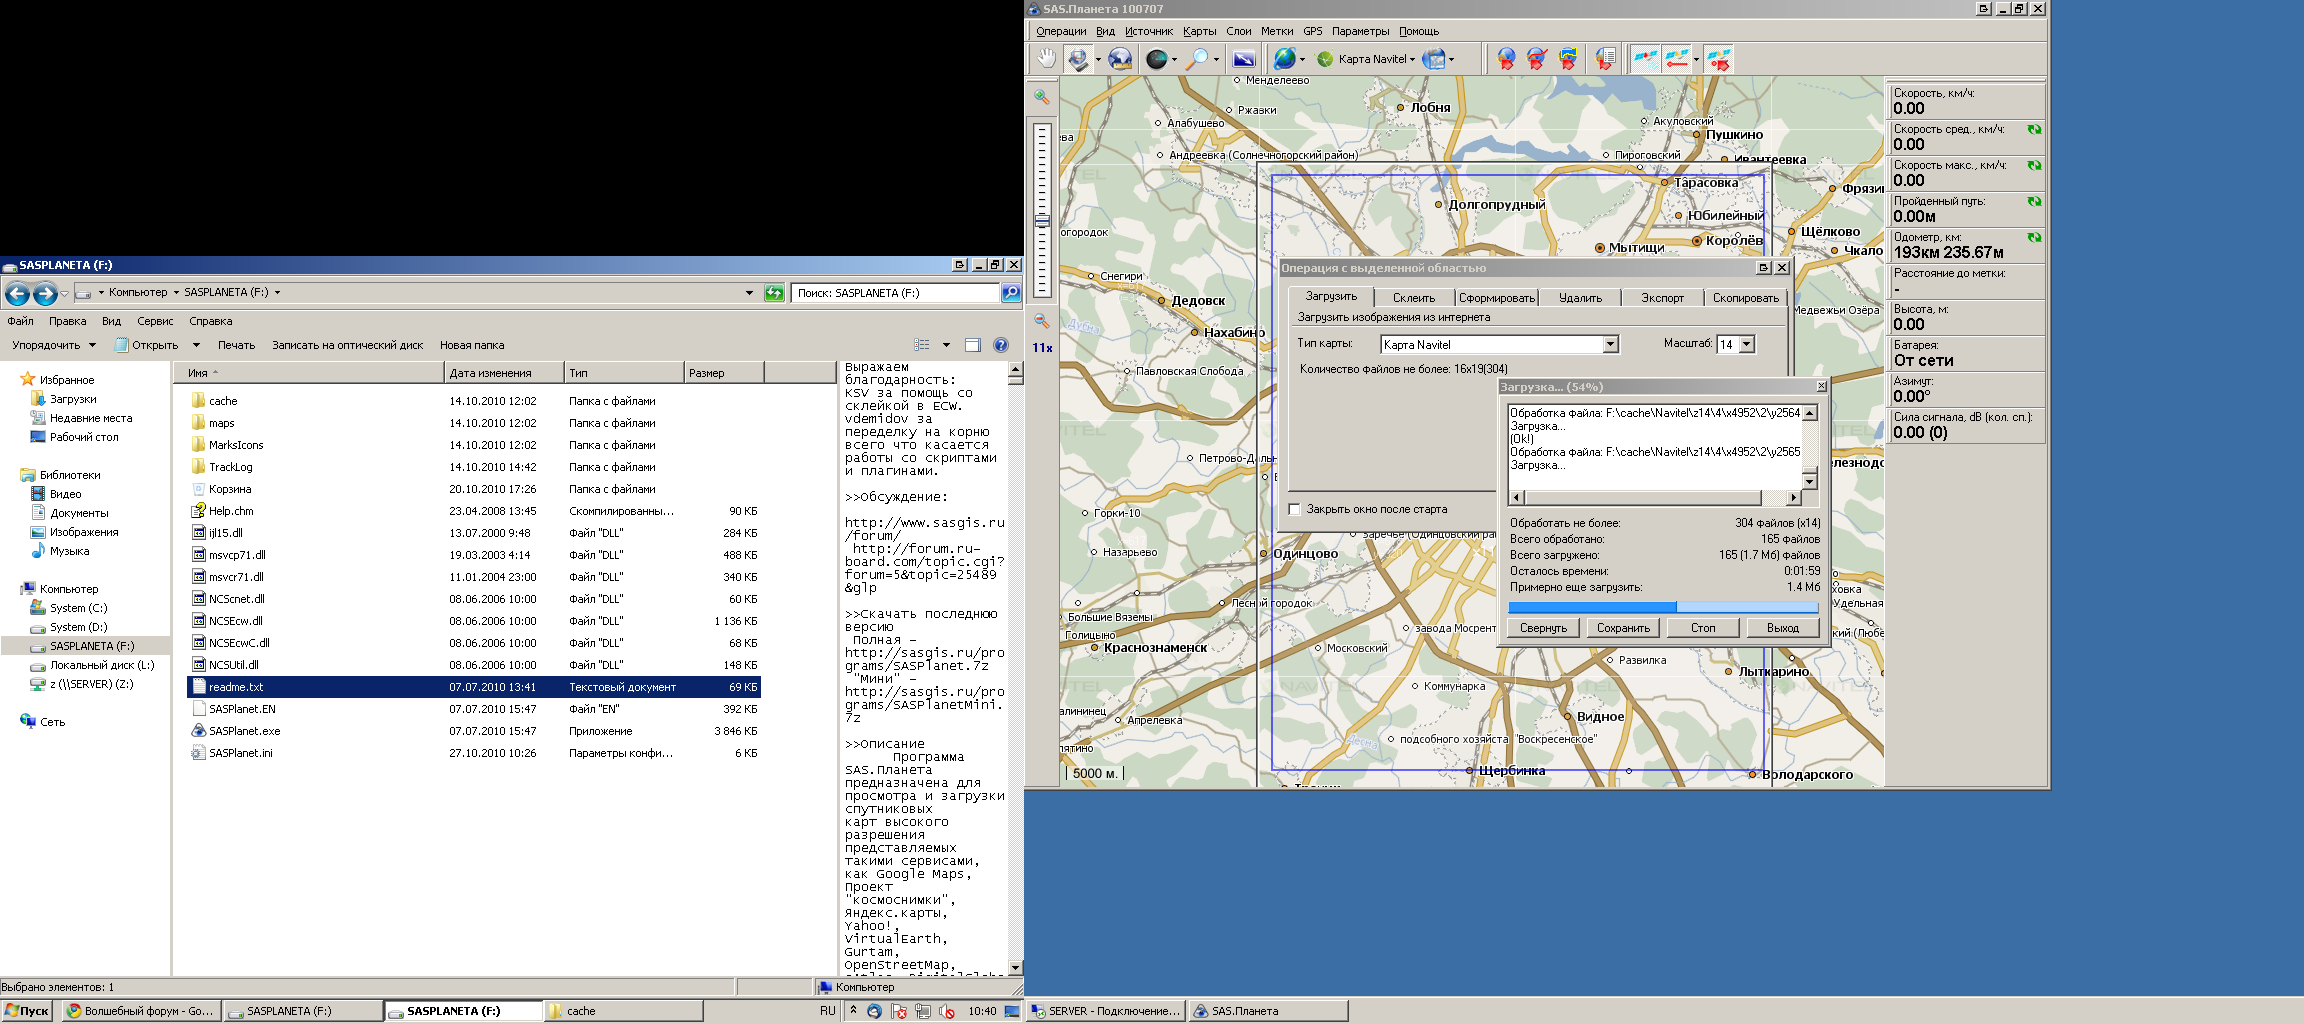The width and height of the screenshot is (2304, 1024).
Task: Click the vertical map zoom slider handle
Action: [x=1042, y=221]
